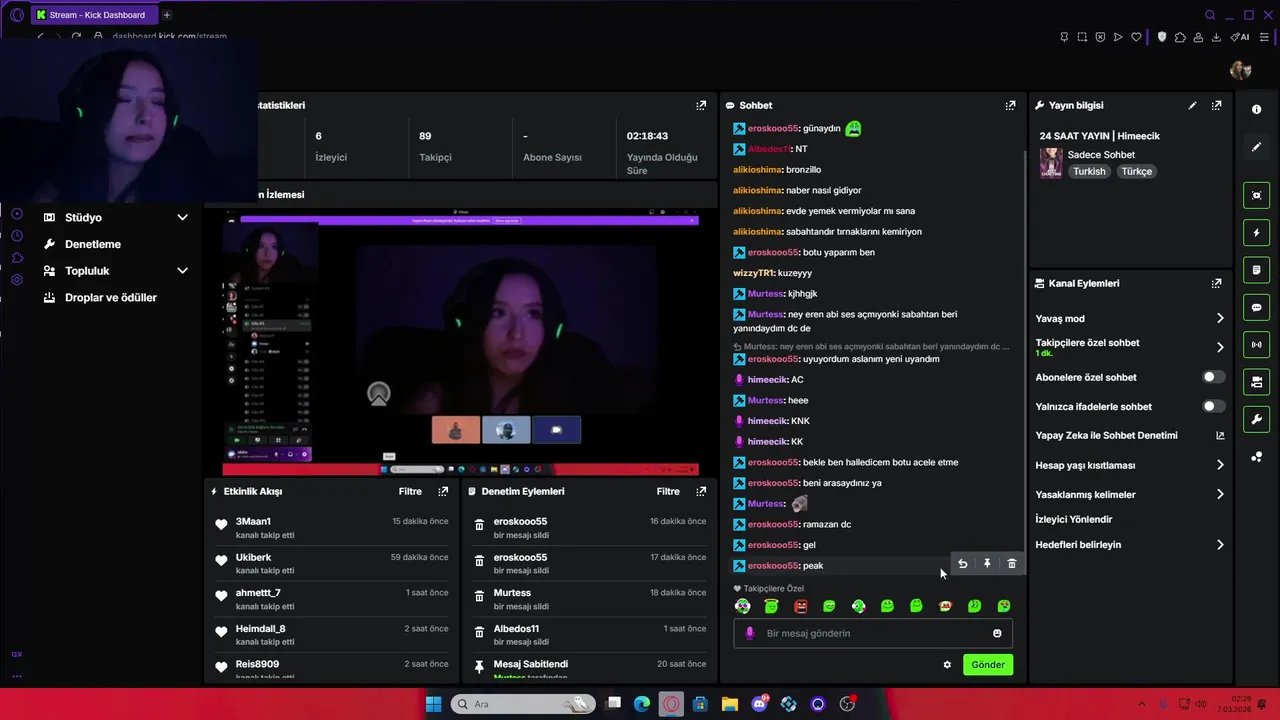Toggle the lightning bolt activity panel icon
The width and height of the screenshot is (1280, 720).
click(1257, 233)
